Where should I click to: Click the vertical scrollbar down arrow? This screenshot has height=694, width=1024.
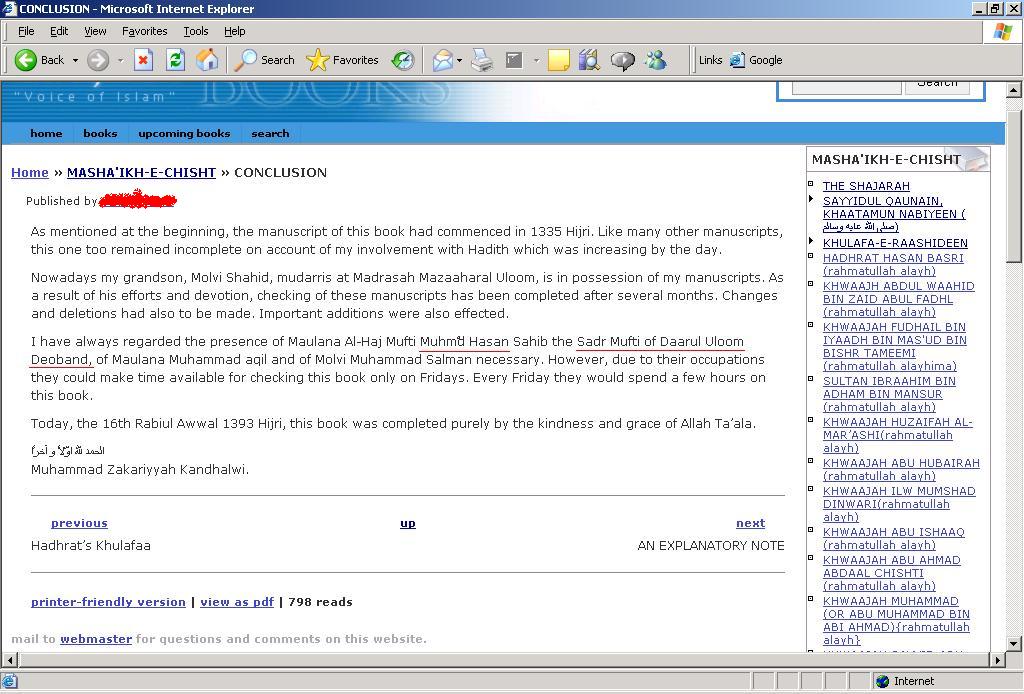pyautogui.click(x=1014, y=643)
